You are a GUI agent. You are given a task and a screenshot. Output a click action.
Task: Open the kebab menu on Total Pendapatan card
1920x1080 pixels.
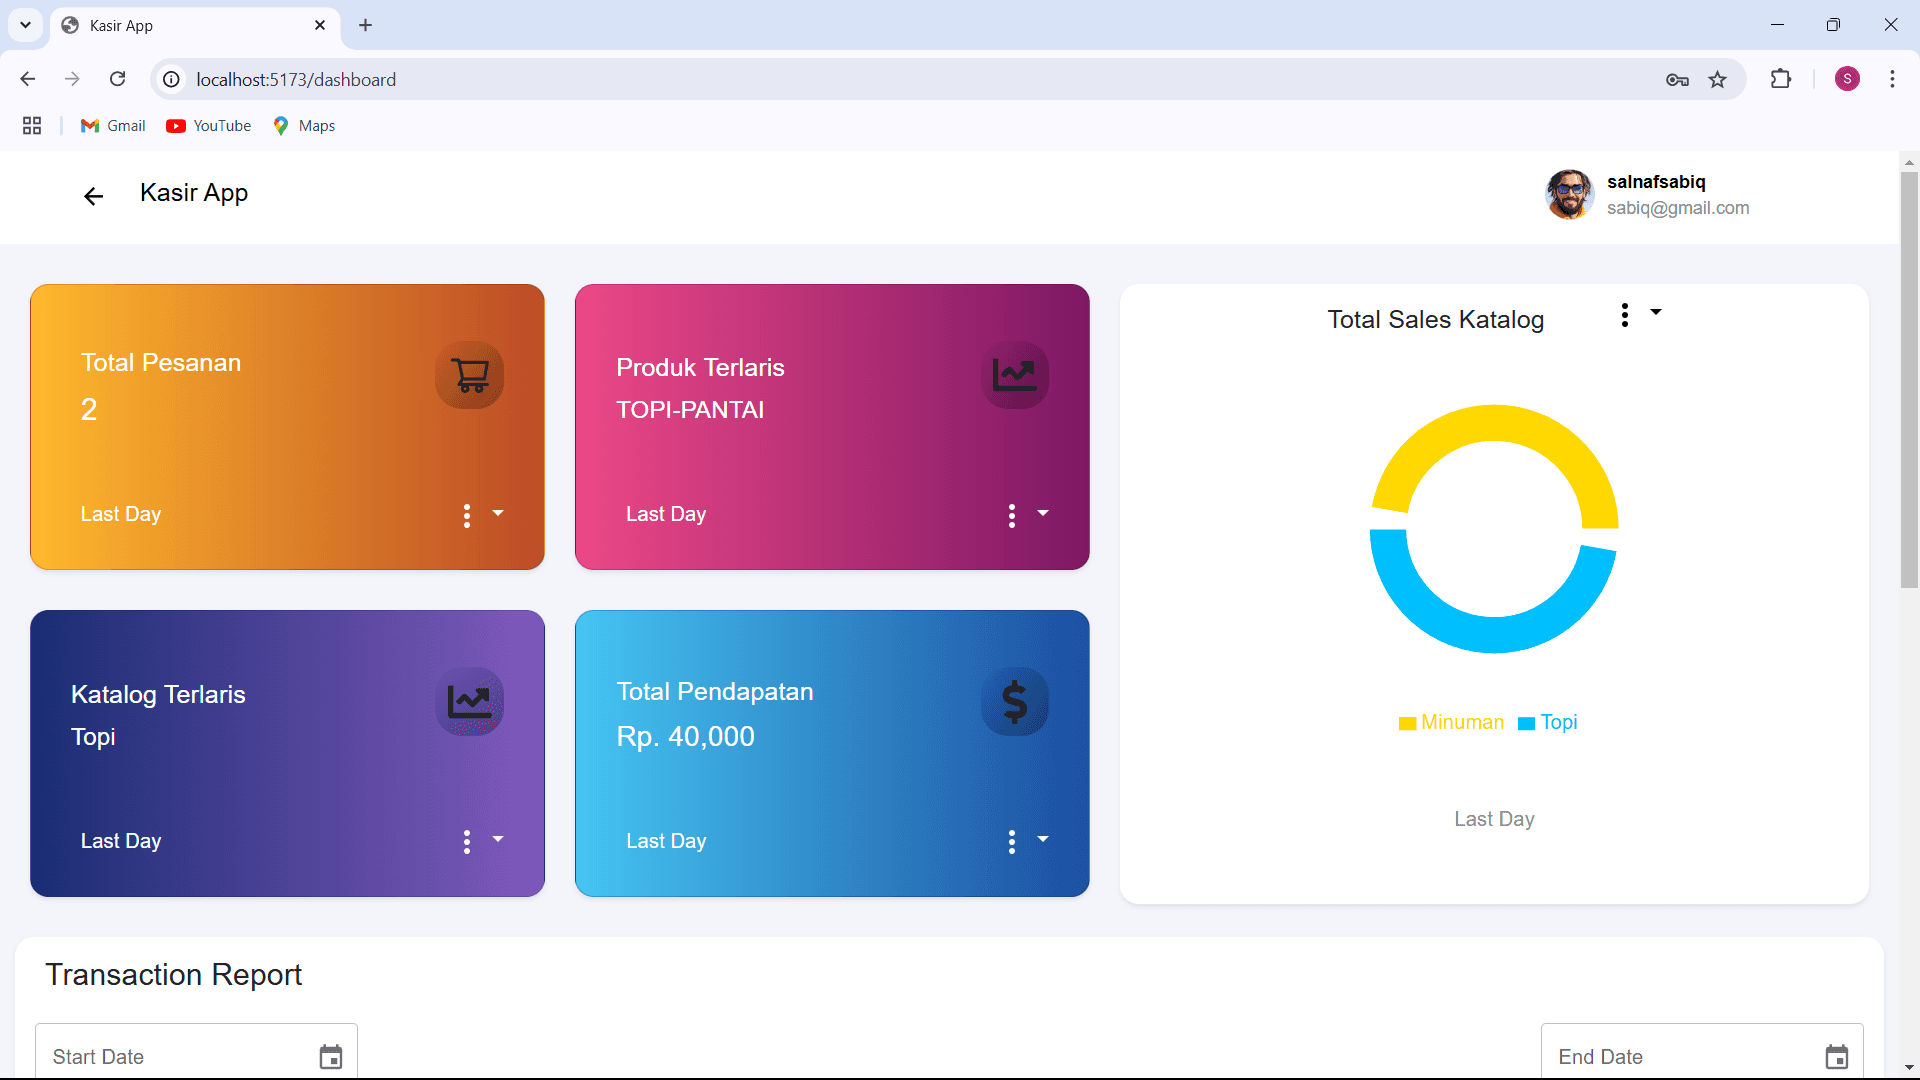(1012, 841)
